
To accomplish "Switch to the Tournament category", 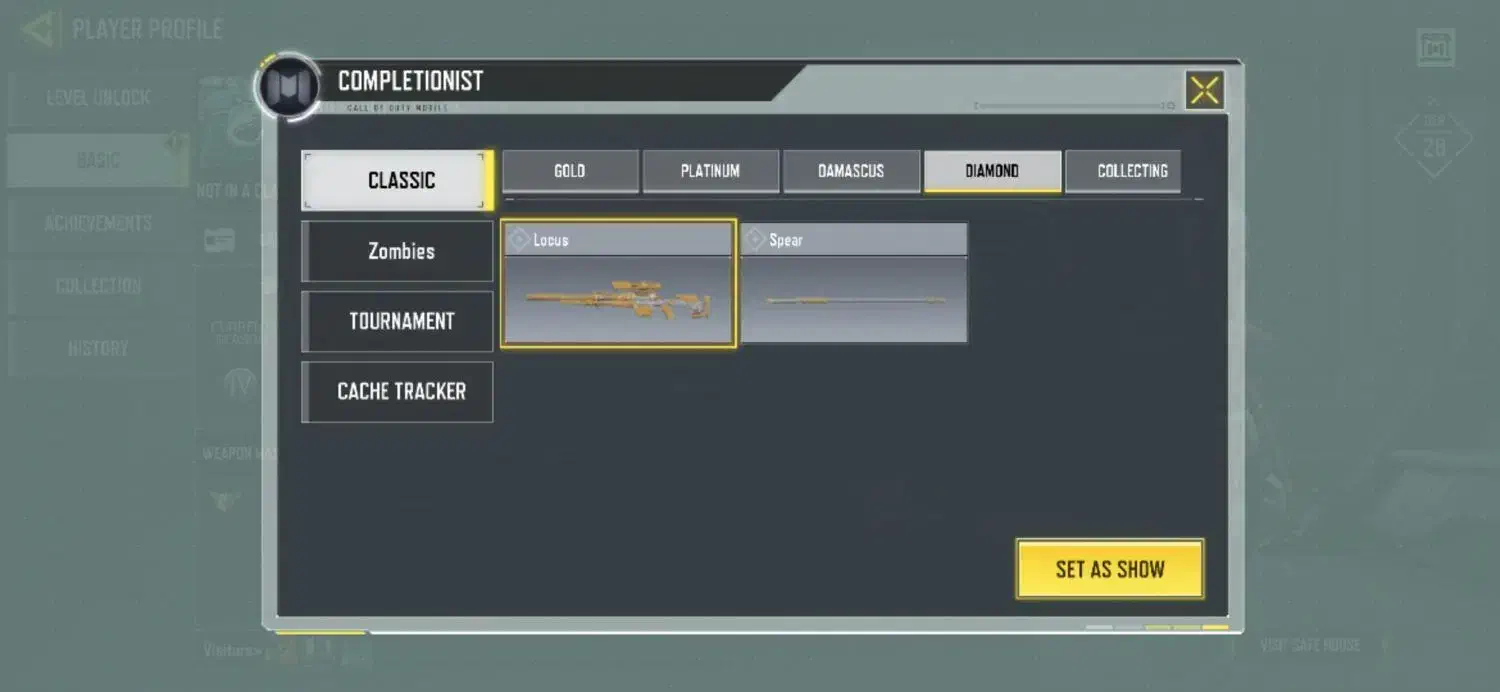I will coord(397,321).
